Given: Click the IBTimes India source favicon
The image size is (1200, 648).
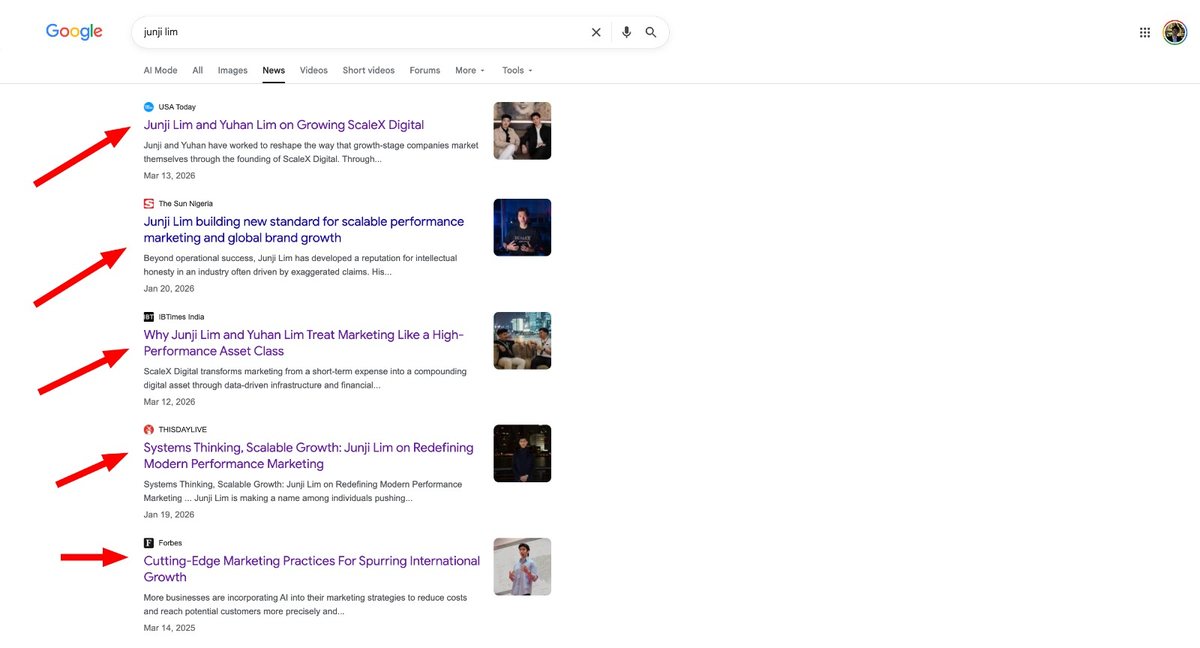Looking at the screenshot, I should (x=149, y=317).
